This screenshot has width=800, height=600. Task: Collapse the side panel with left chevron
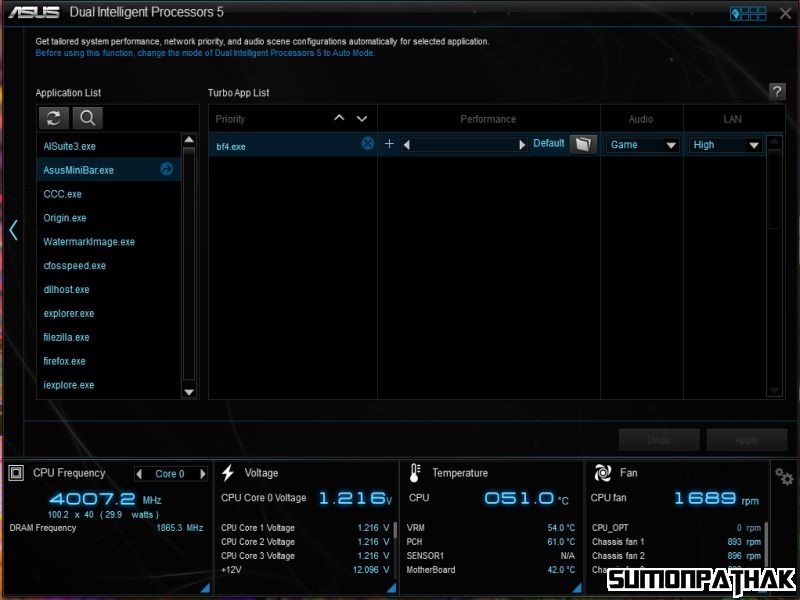[x=13, y=230]
